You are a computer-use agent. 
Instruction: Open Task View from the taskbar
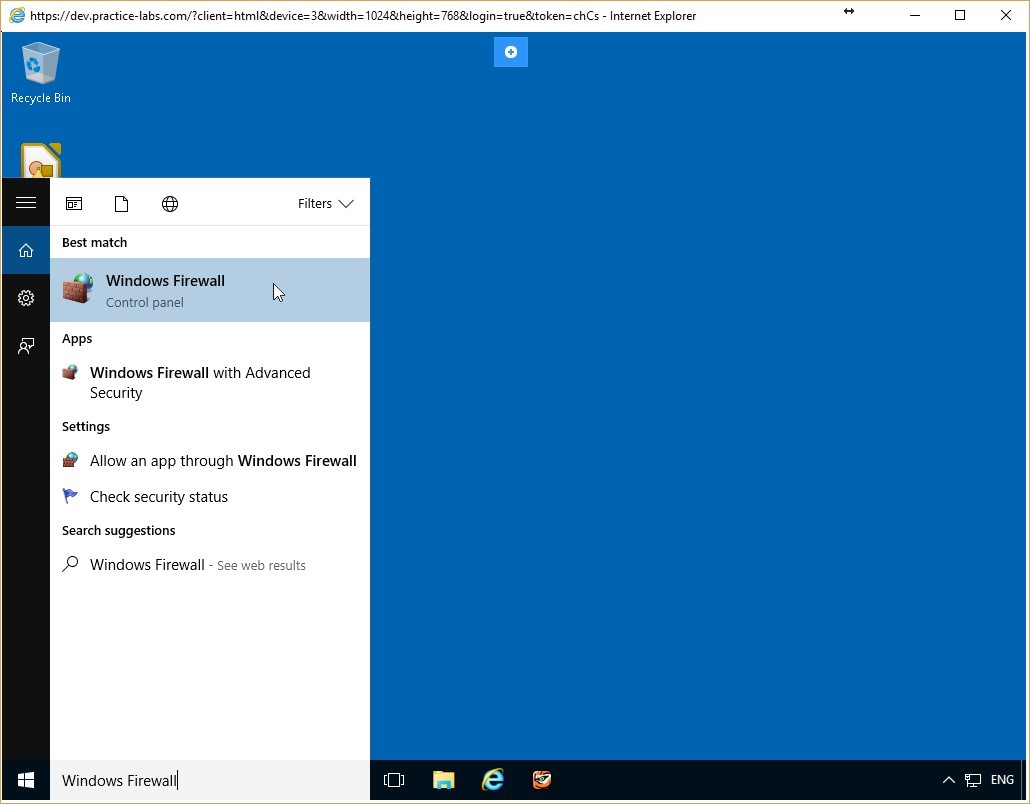394,780
